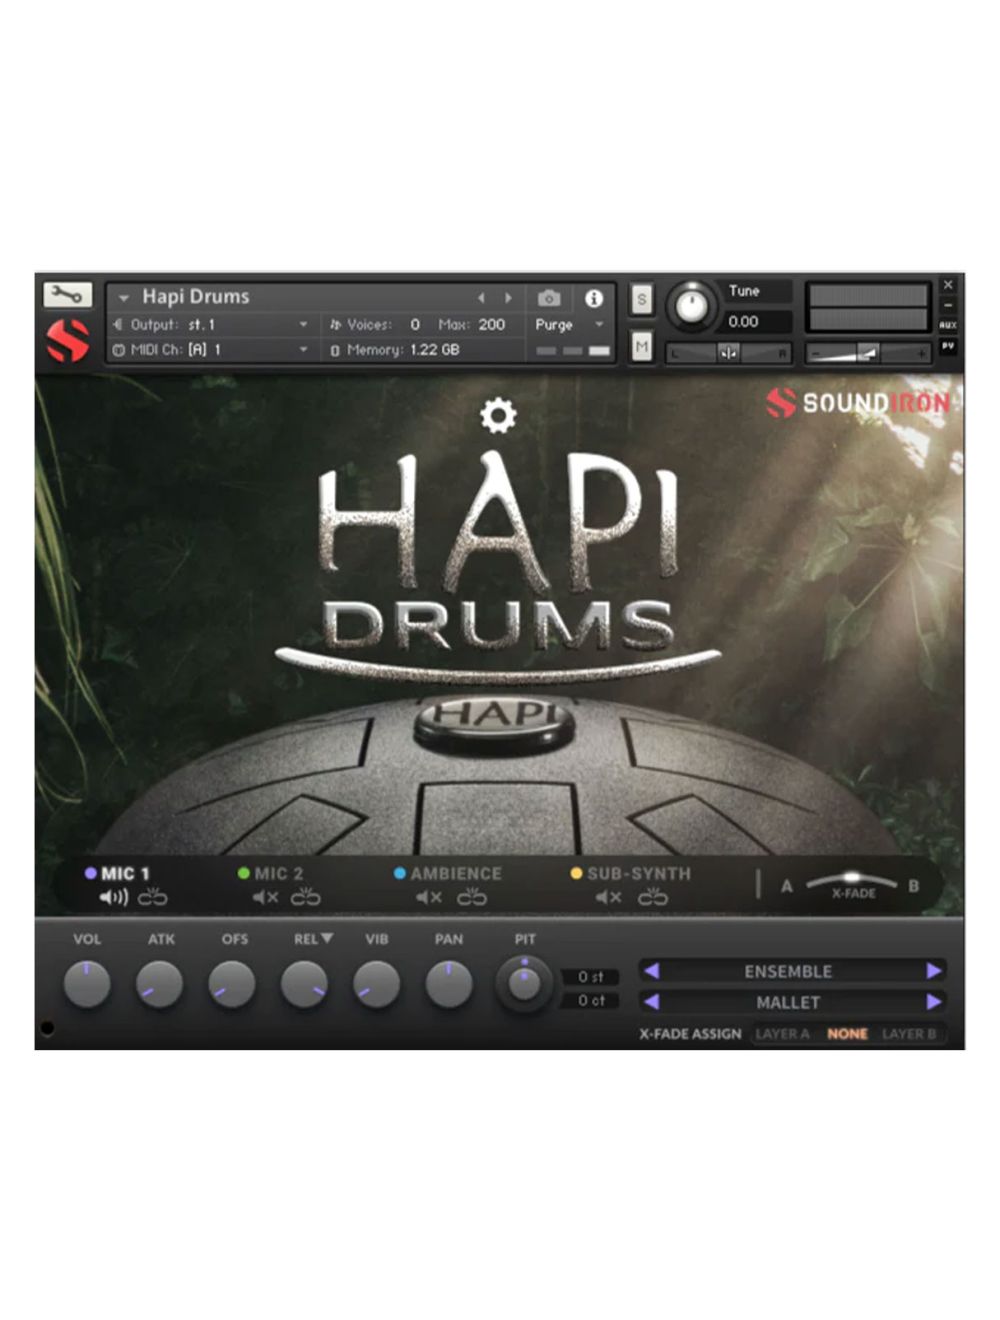Turn the PAN knob

click(450, 983)
